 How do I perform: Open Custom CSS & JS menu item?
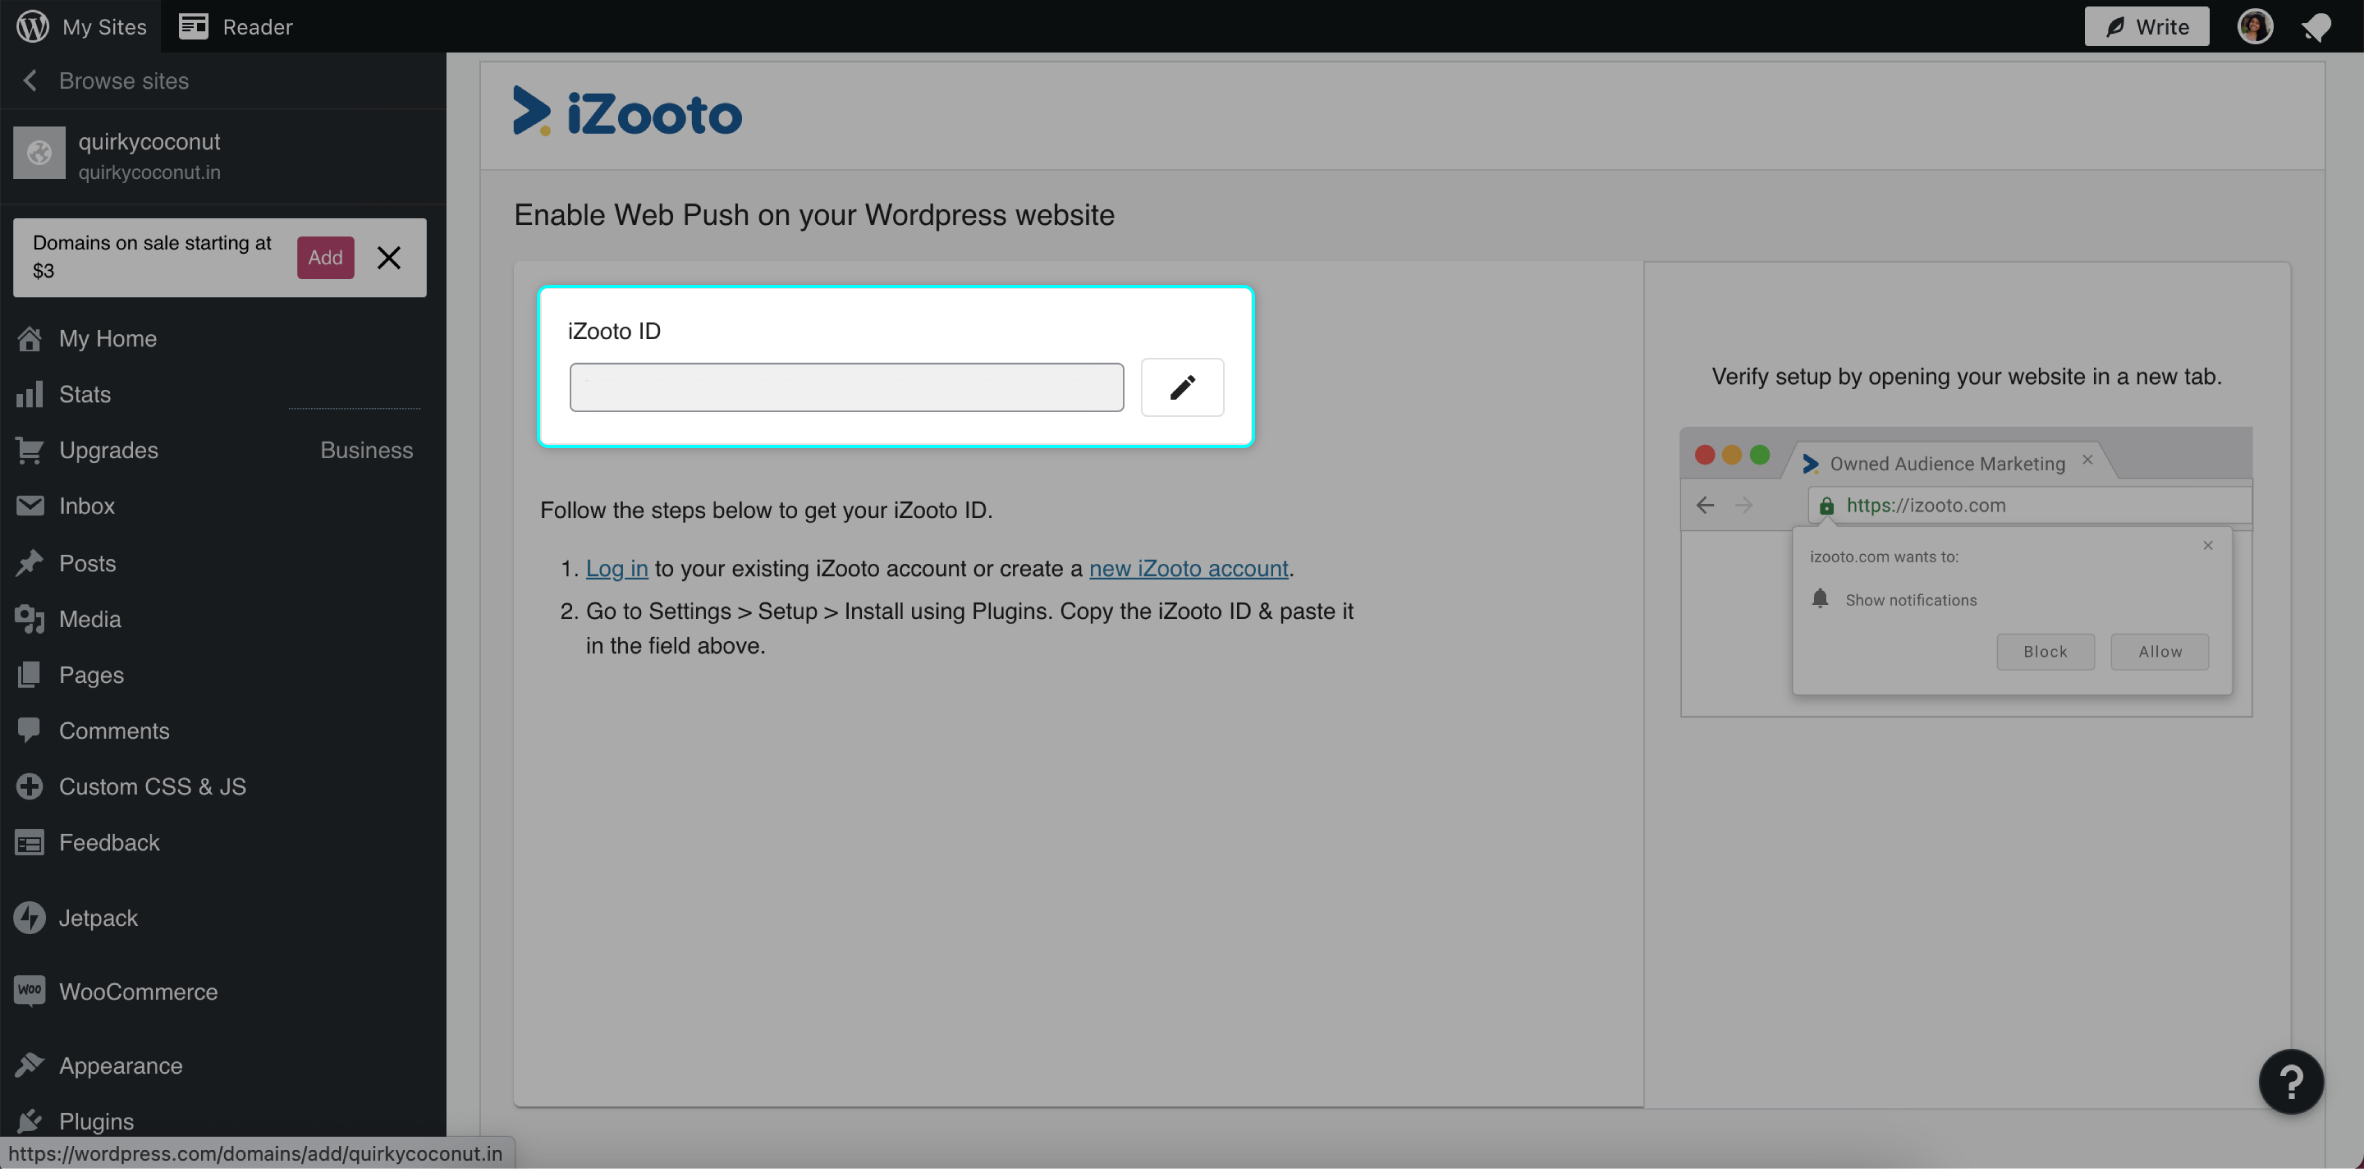[153, 787]
